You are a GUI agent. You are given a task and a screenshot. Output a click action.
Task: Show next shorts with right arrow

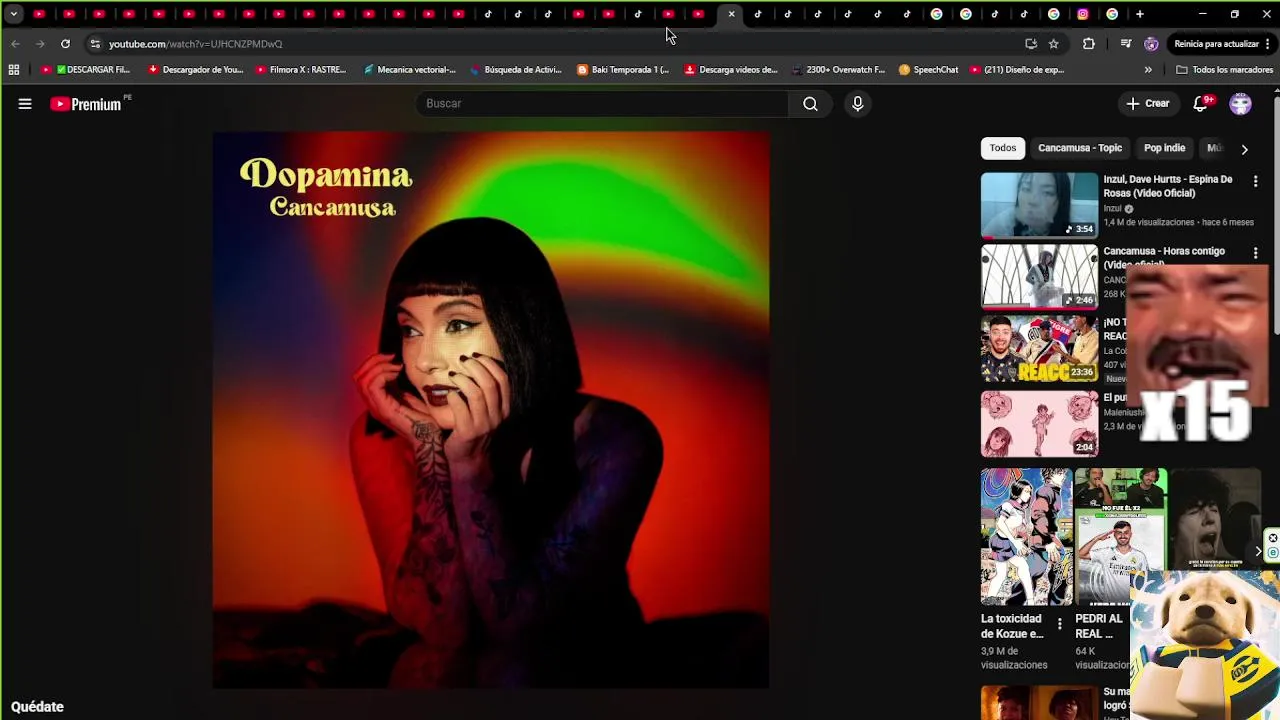[x=1258, y=551]
